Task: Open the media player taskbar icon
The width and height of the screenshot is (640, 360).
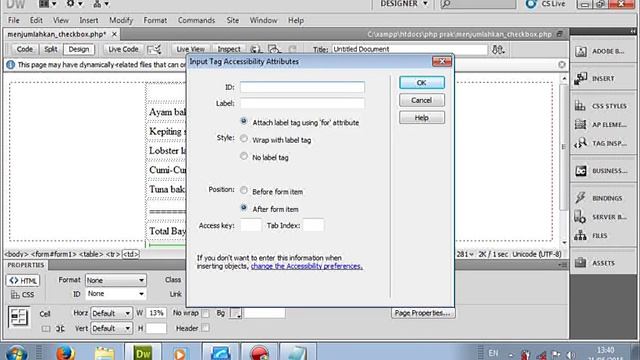Action: coord(180,353)
